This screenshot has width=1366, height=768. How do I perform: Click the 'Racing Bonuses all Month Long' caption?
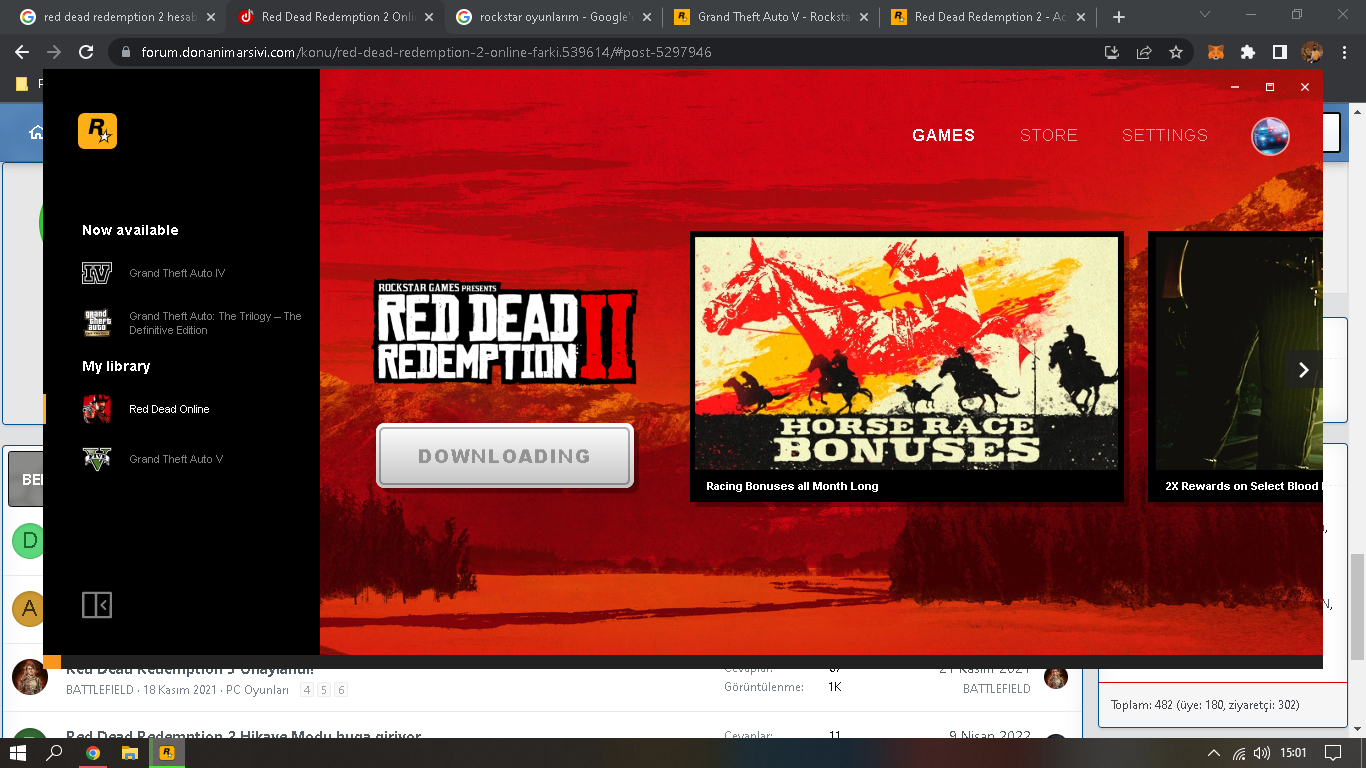tap(792, 486)
